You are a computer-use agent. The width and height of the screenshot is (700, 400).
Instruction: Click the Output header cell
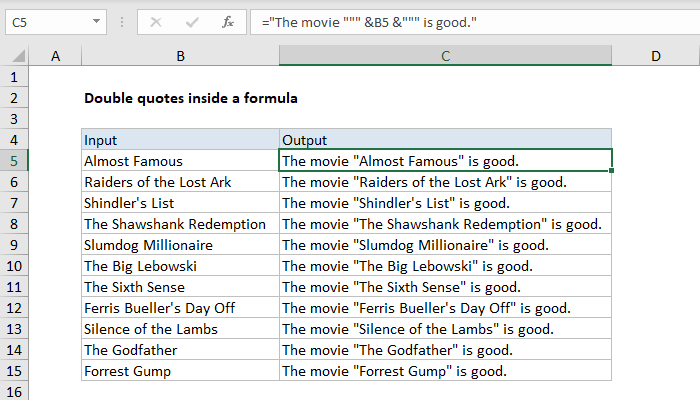coord(445,139)
